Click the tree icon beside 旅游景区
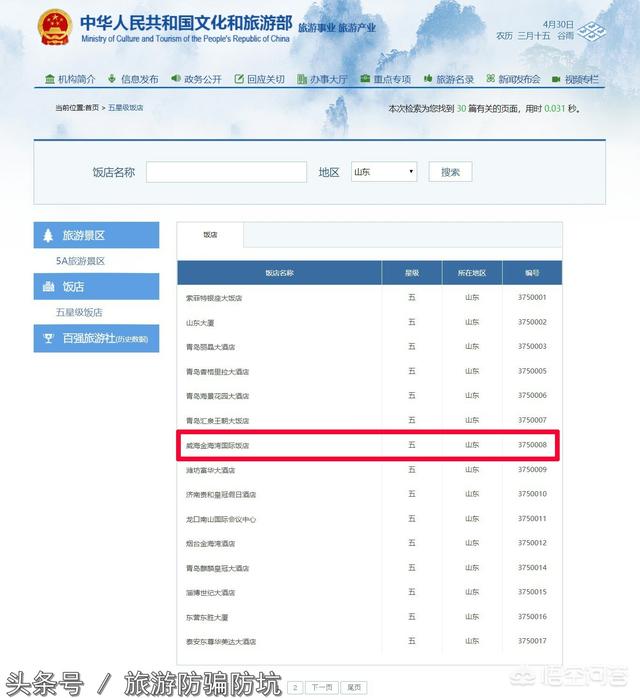The height and width of the screenshot is (698, 640). click(48, 236)
